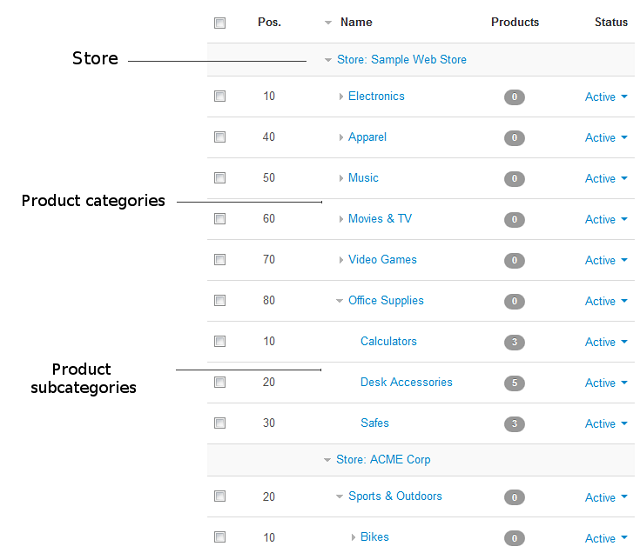
Task: Expand the Movies & TV category arrow
Action: pyautogui.click(x=341, y=219)
